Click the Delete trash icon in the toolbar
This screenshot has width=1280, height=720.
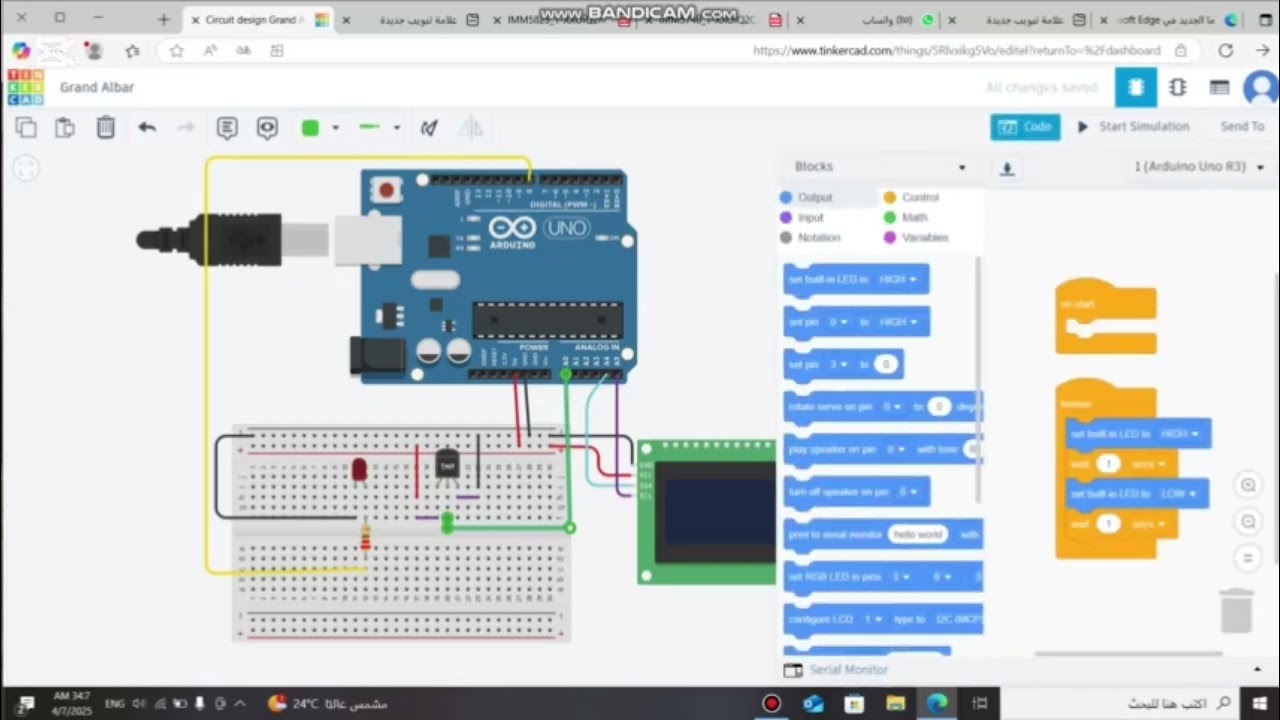(105, 127)
